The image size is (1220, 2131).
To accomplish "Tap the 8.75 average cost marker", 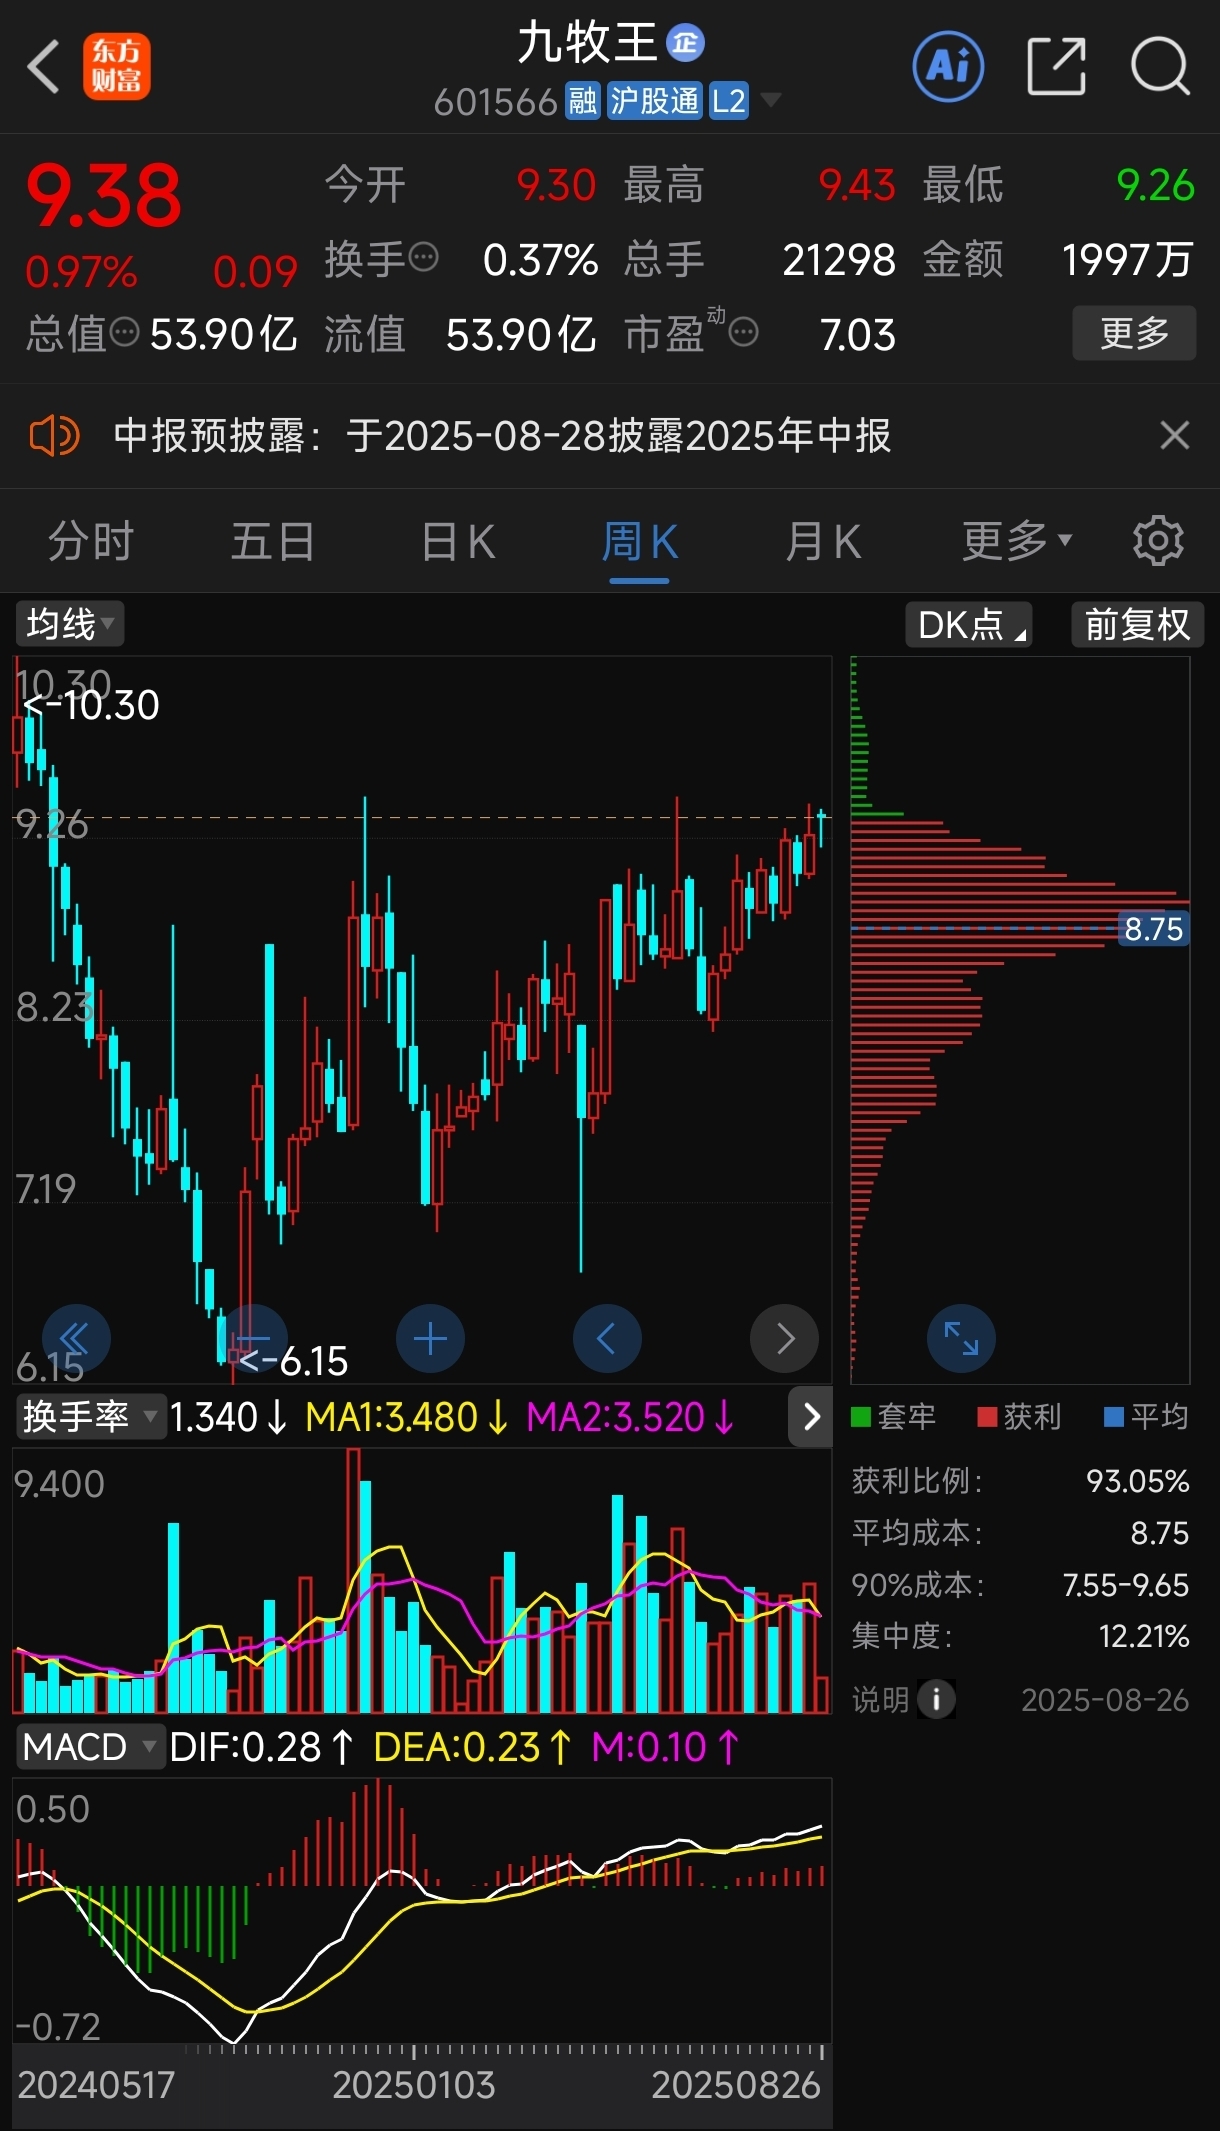I will click(1153, 929).
